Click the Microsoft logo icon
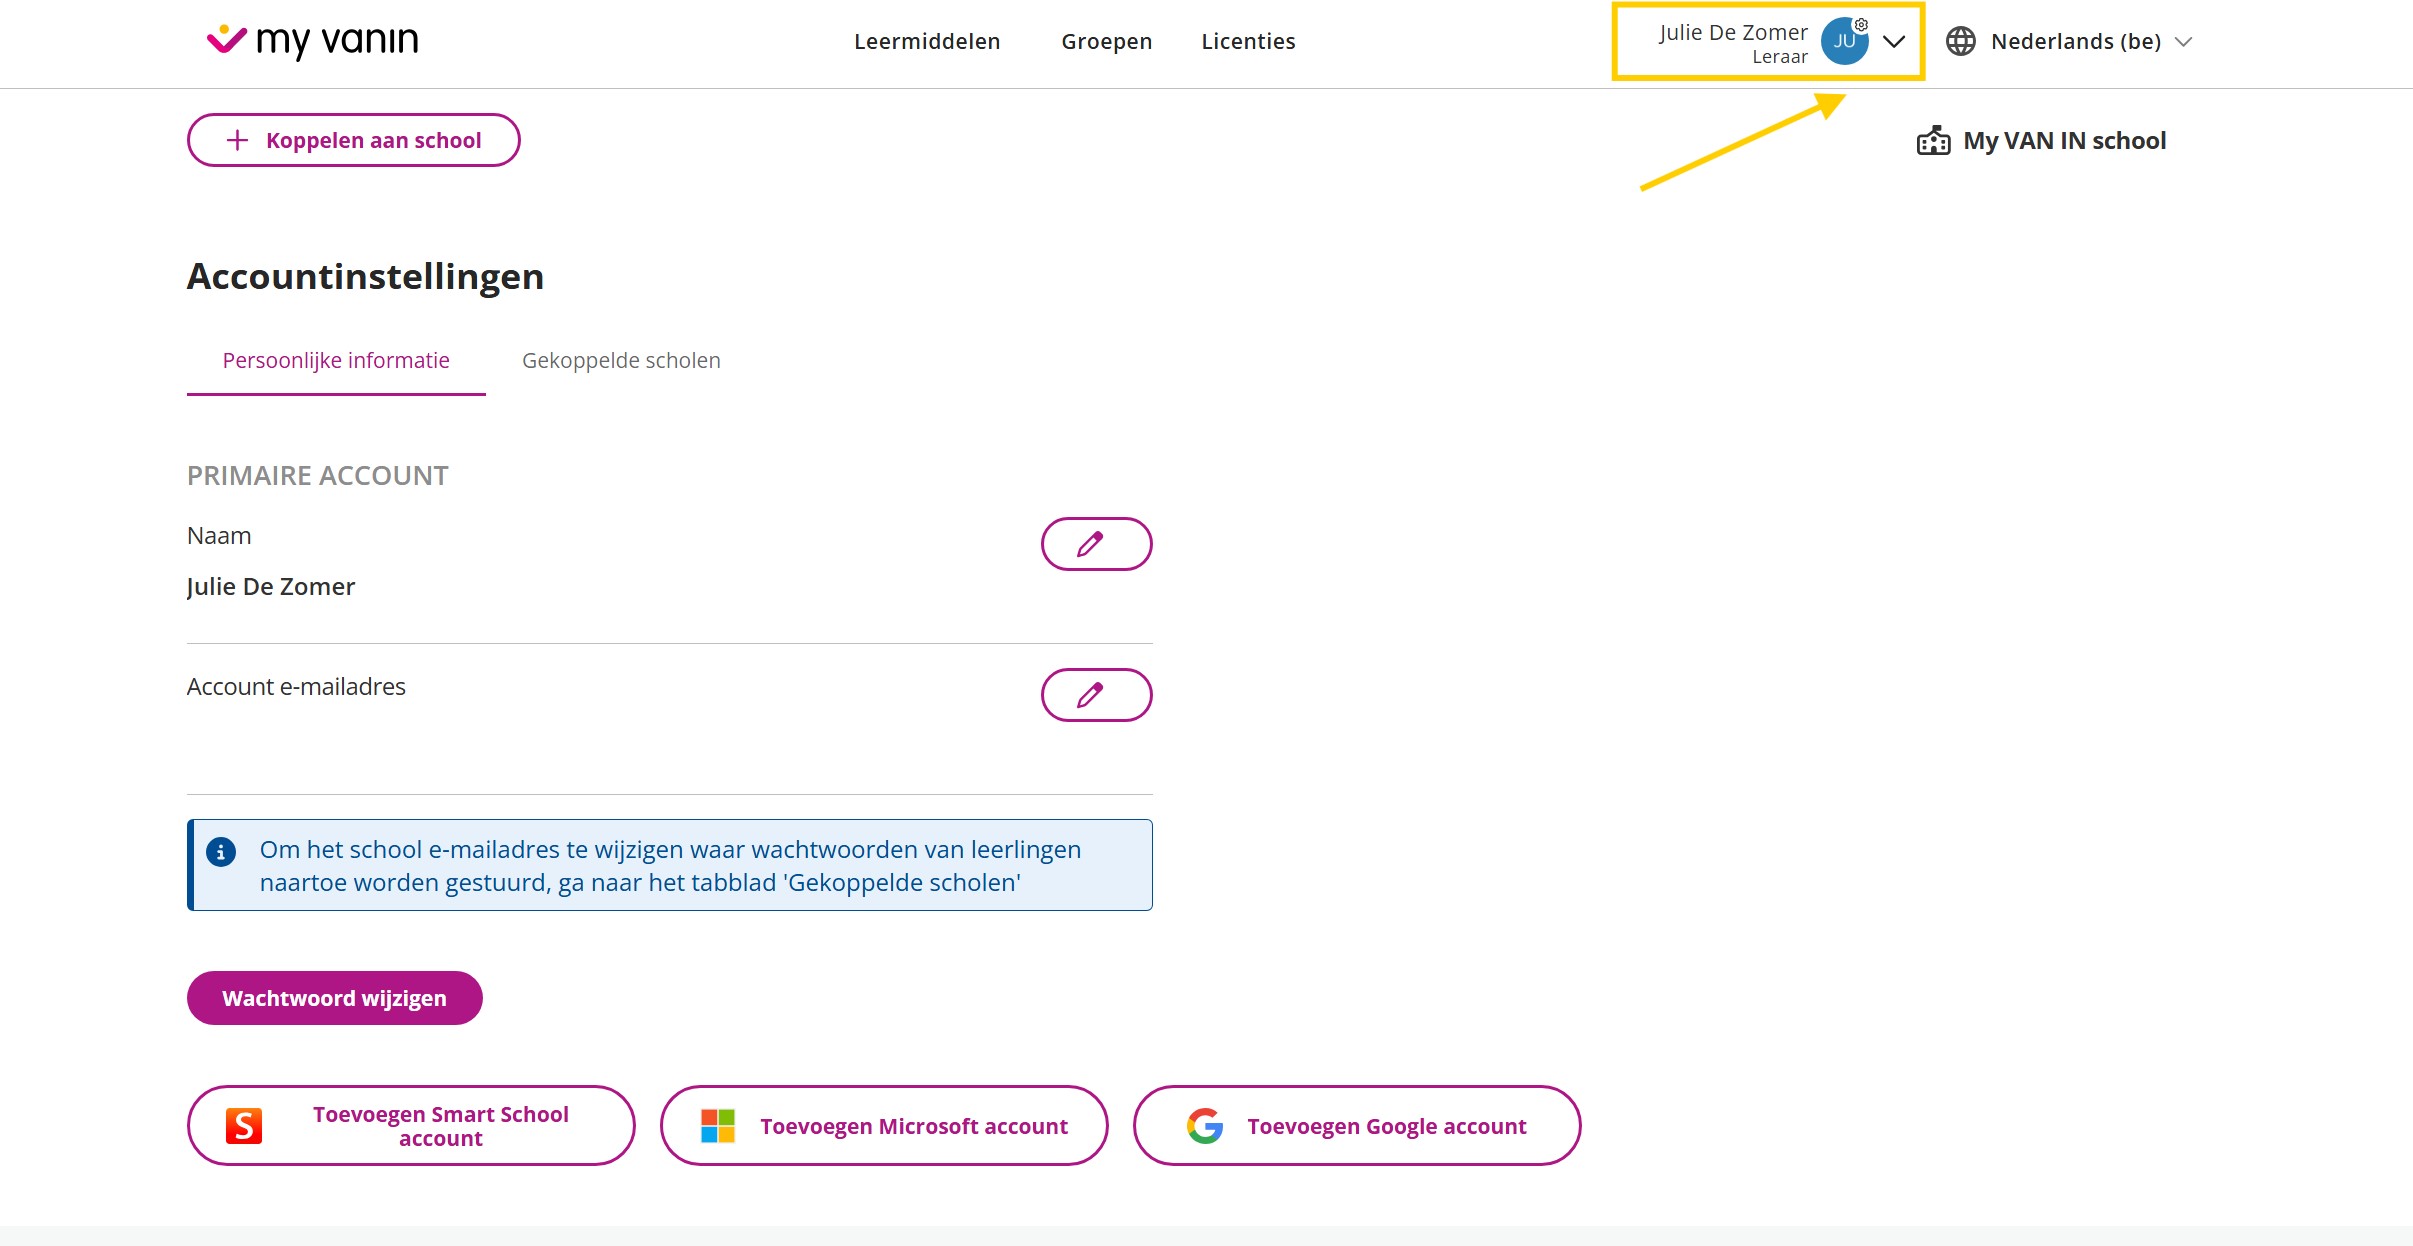 point(718,1126)
